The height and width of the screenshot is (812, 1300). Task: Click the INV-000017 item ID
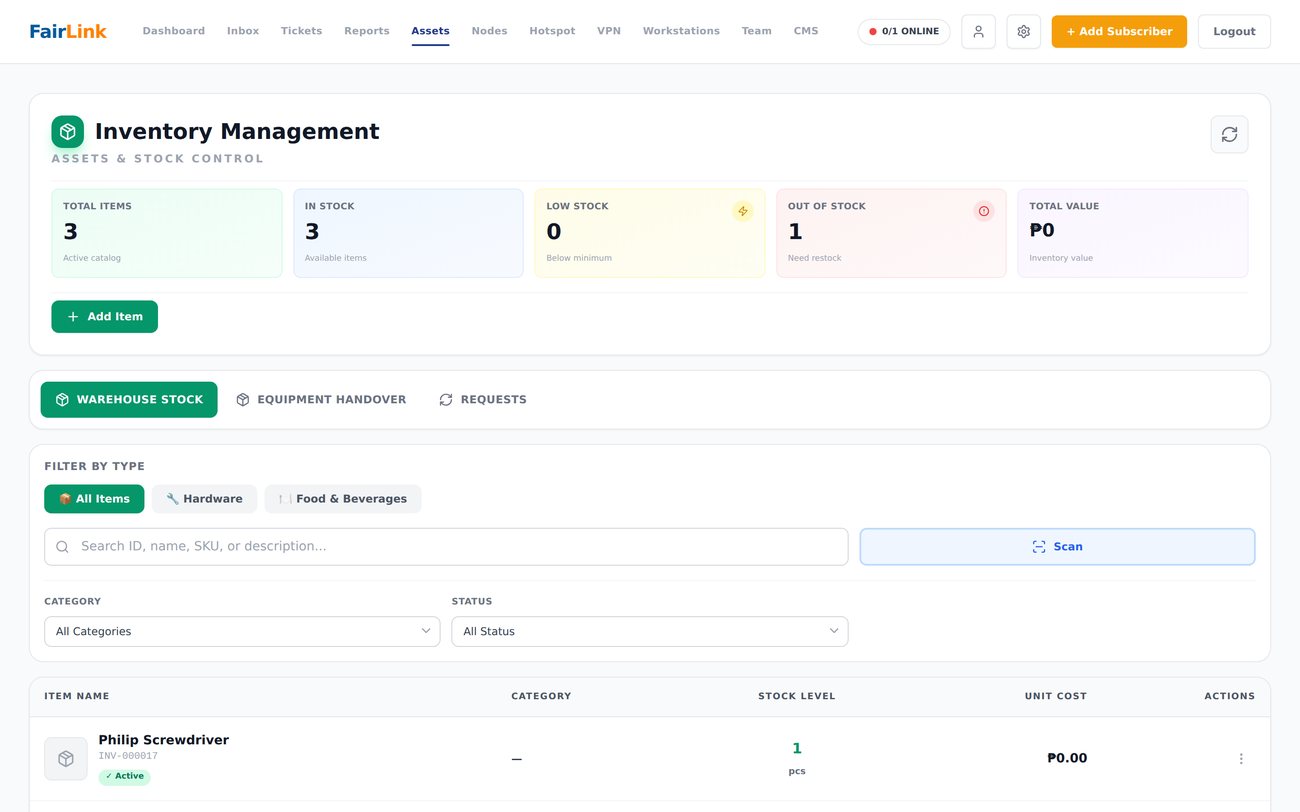128,756
